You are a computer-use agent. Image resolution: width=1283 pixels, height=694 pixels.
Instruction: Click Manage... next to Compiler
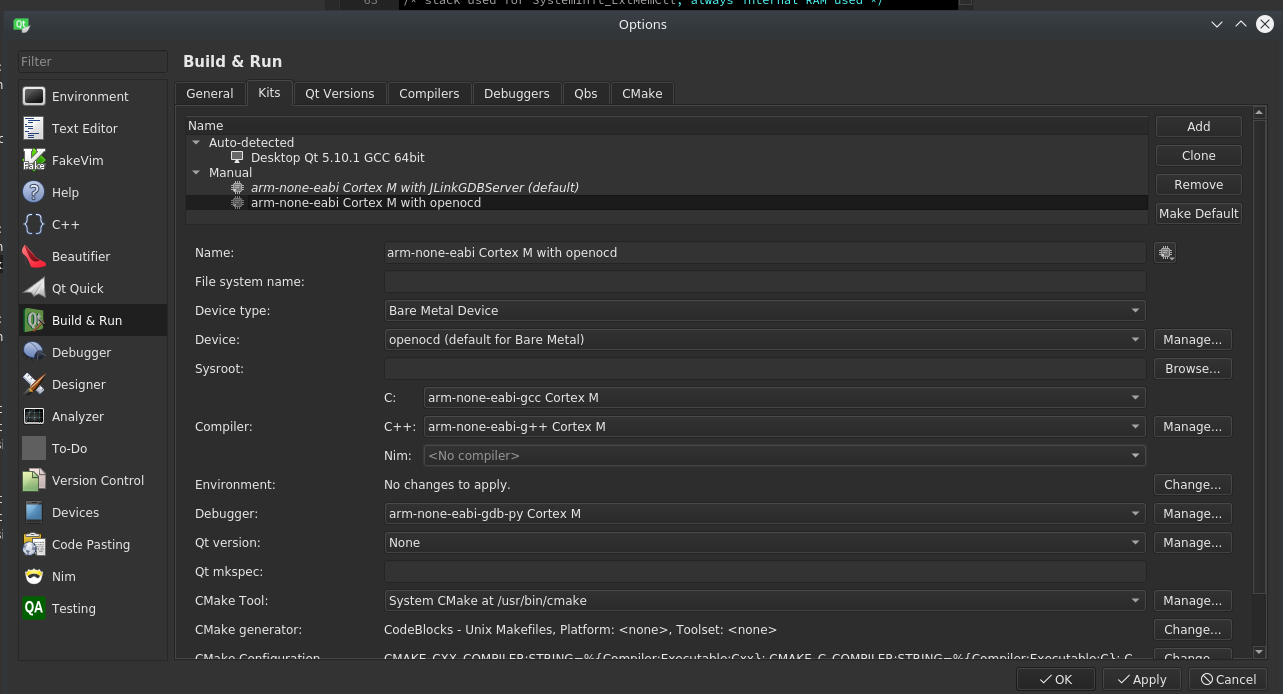point(1193,427)
